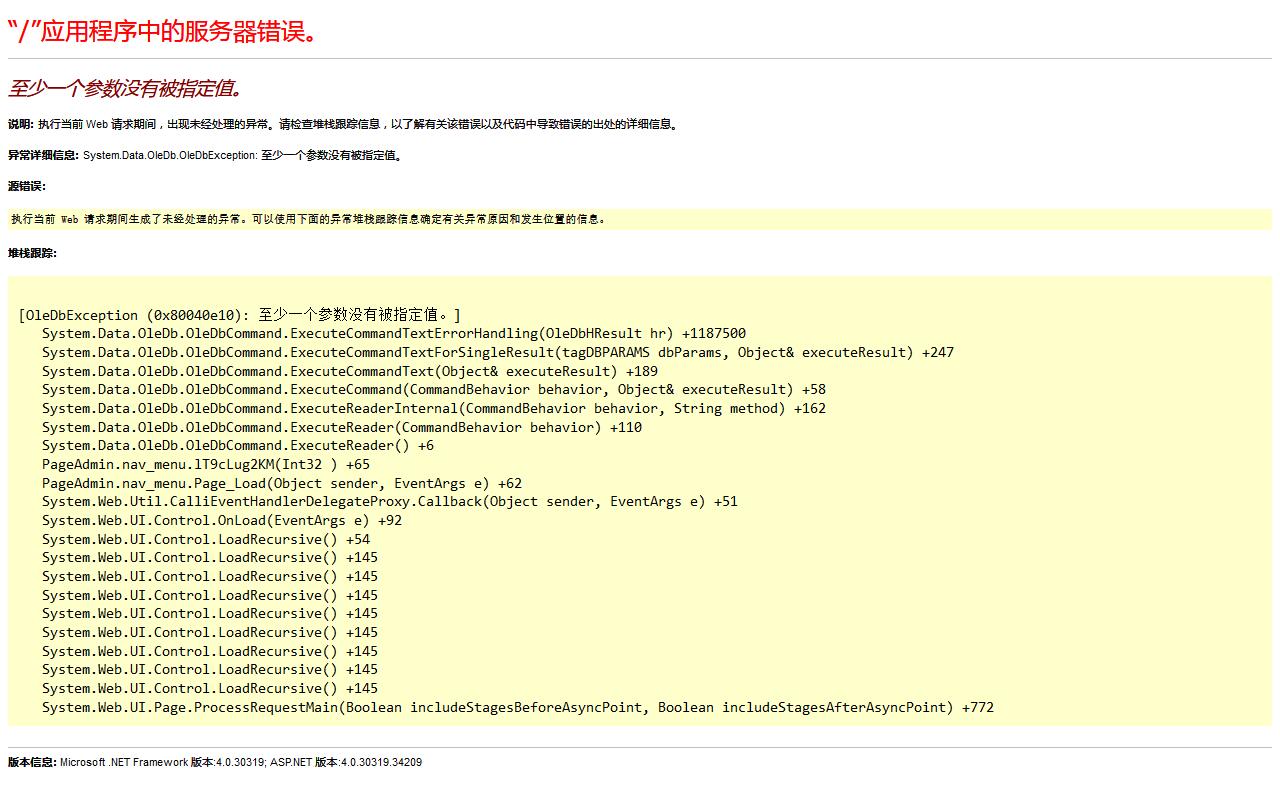
Task: Click the bold '源错误:' label
Action: point(27,186)
